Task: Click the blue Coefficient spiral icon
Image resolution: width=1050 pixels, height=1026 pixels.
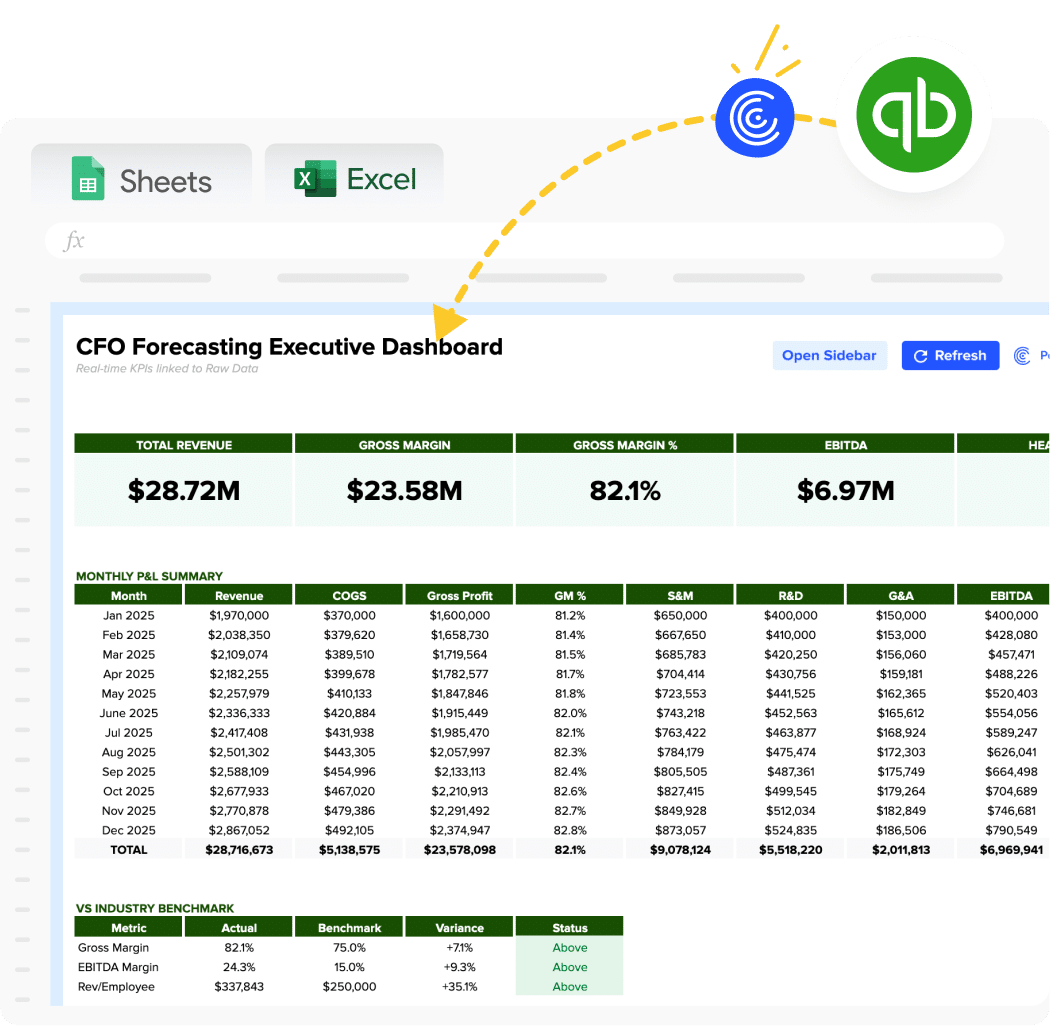Action: click(755, 116)
